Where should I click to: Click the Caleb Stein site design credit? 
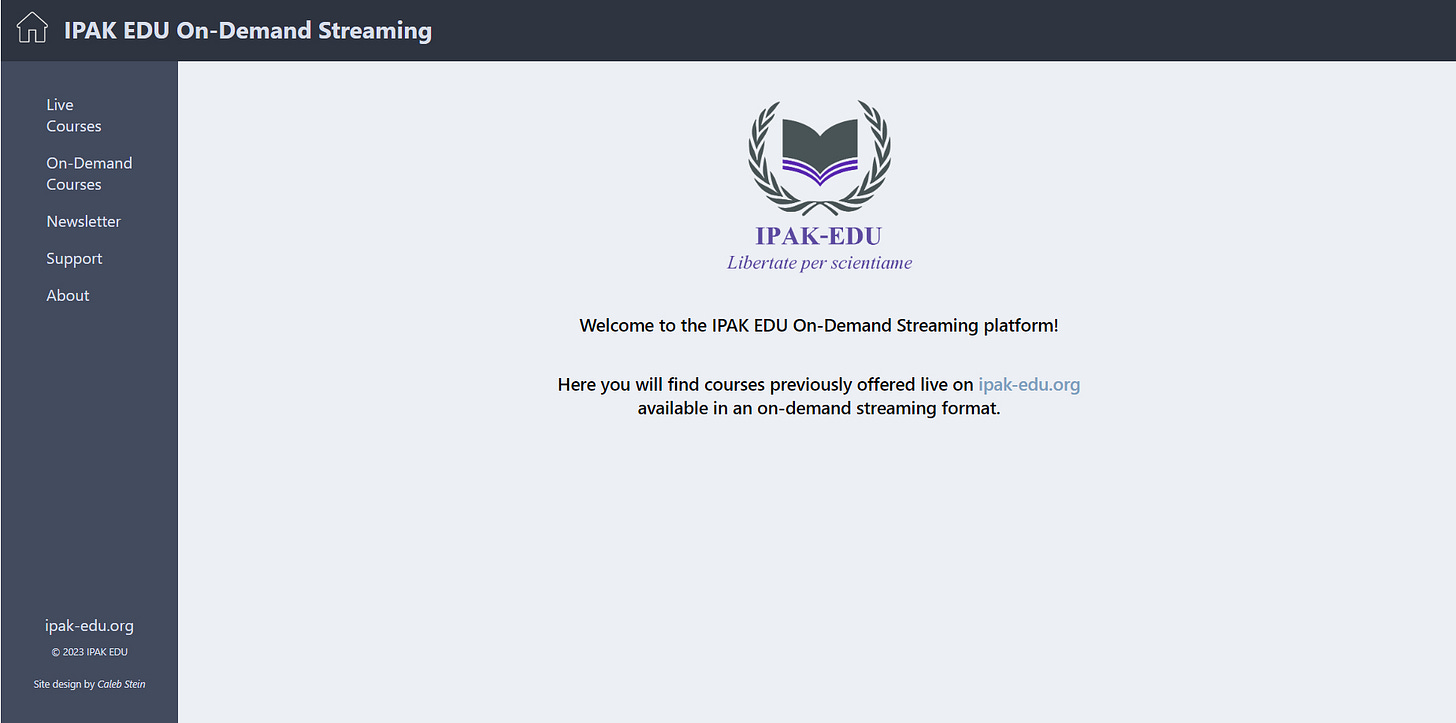pos(121,684)
